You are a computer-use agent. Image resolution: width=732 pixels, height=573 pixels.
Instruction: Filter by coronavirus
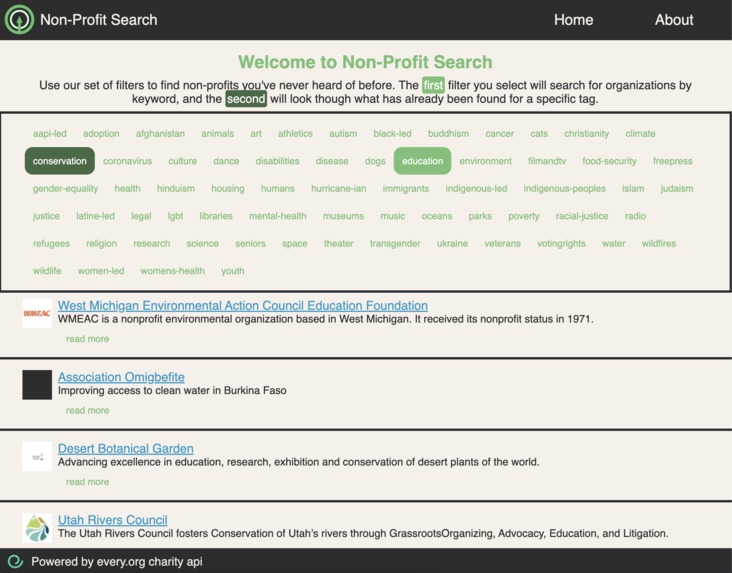[127, 161]
